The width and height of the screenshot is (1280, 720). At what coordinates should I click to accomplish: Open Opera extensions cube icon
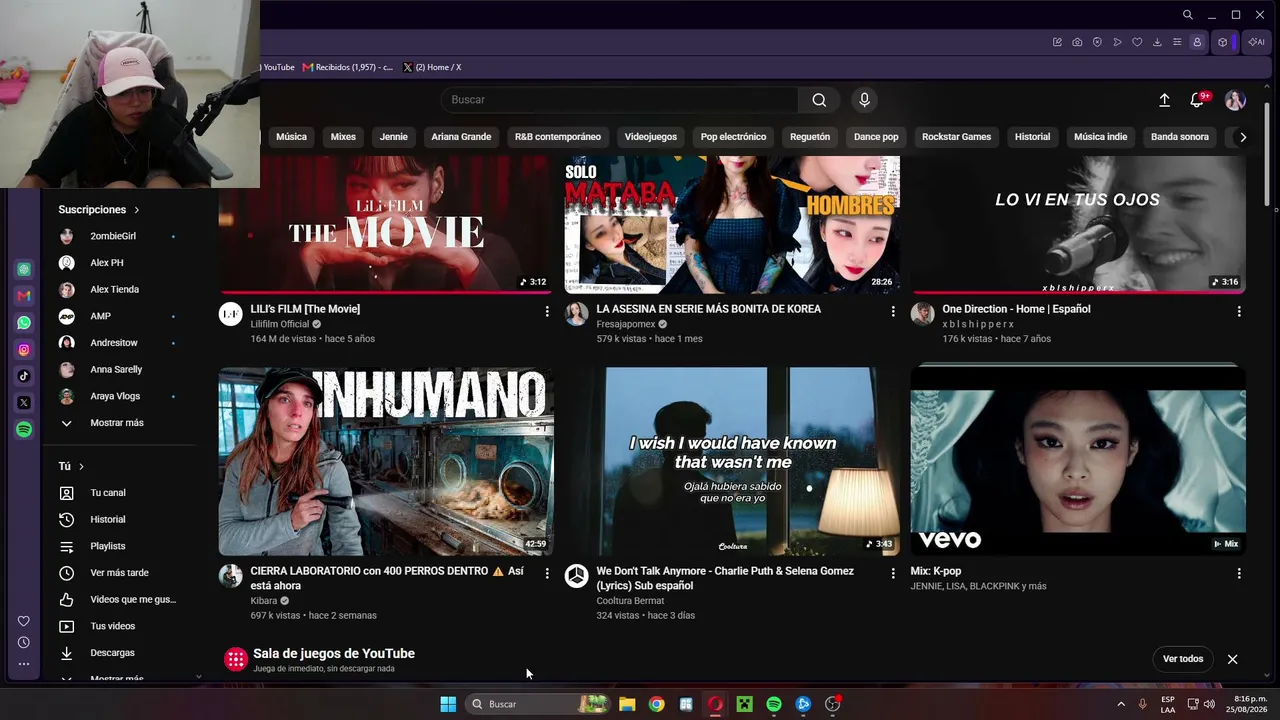pyautogui.click(x=1222, y=42)
